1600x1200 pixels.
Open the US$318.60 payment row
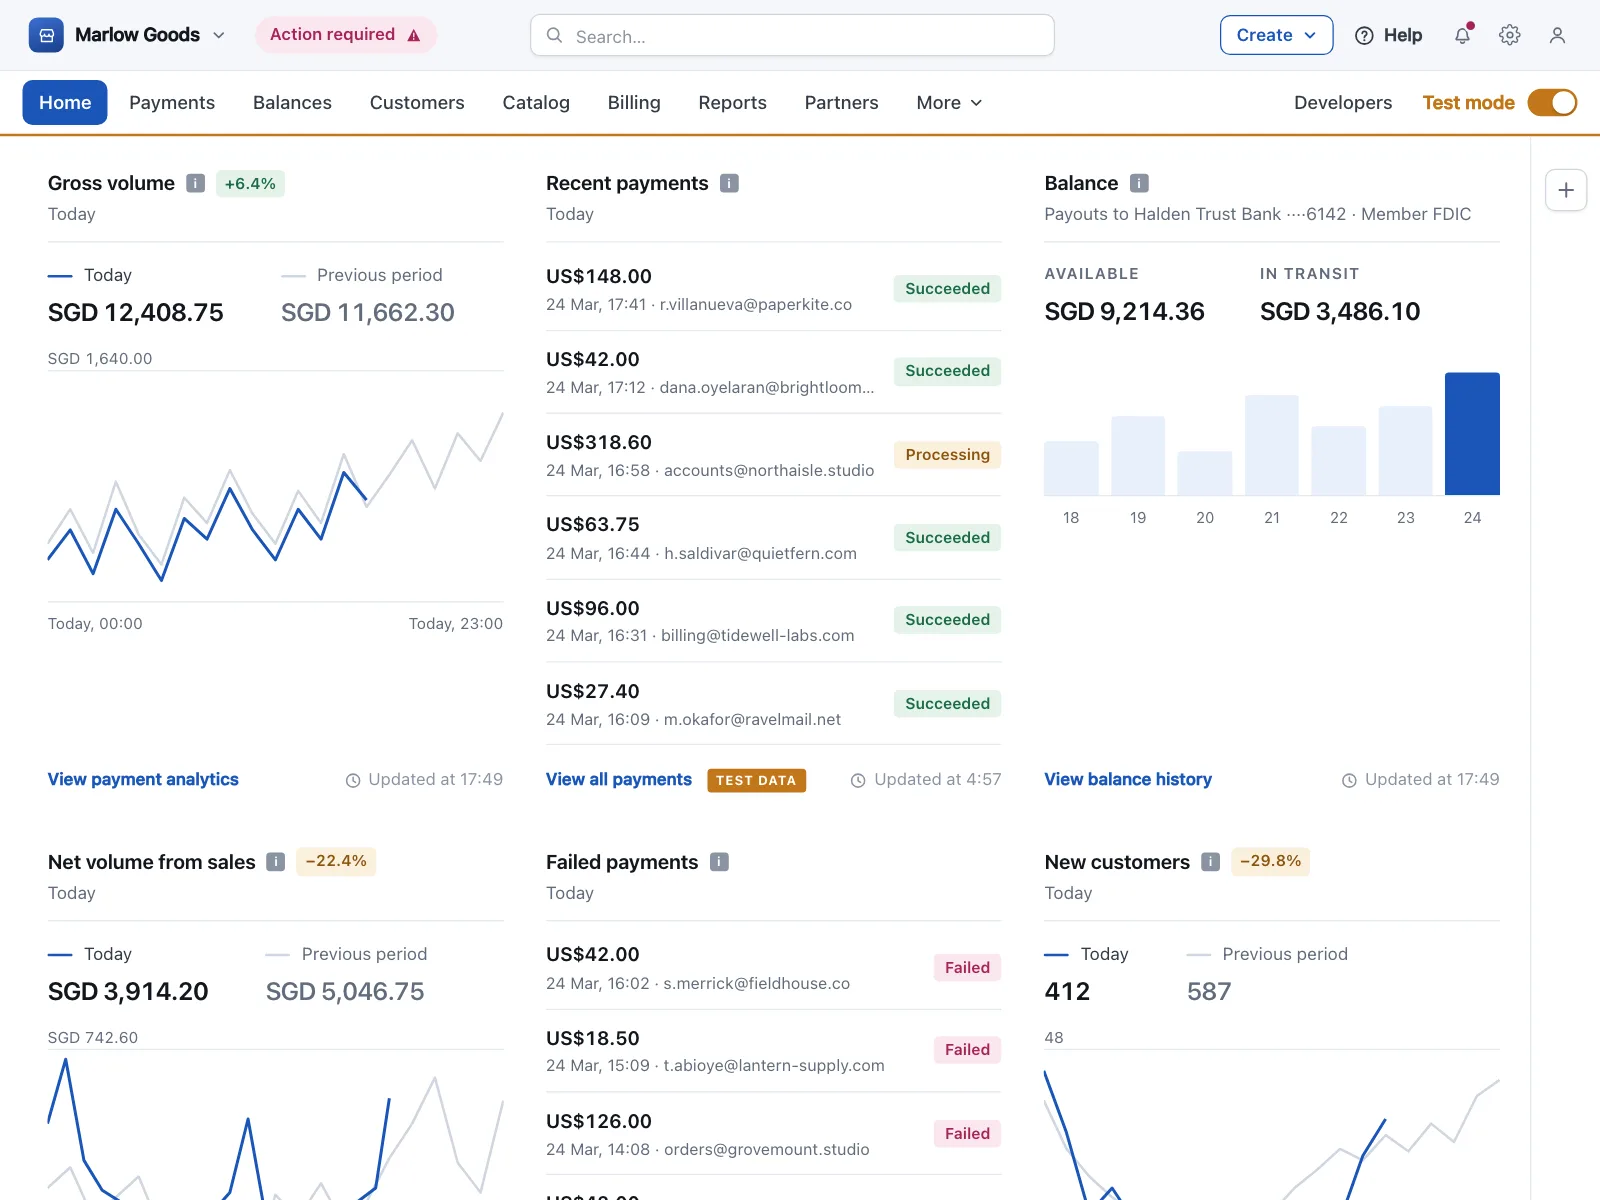click(x=773, y=455)
